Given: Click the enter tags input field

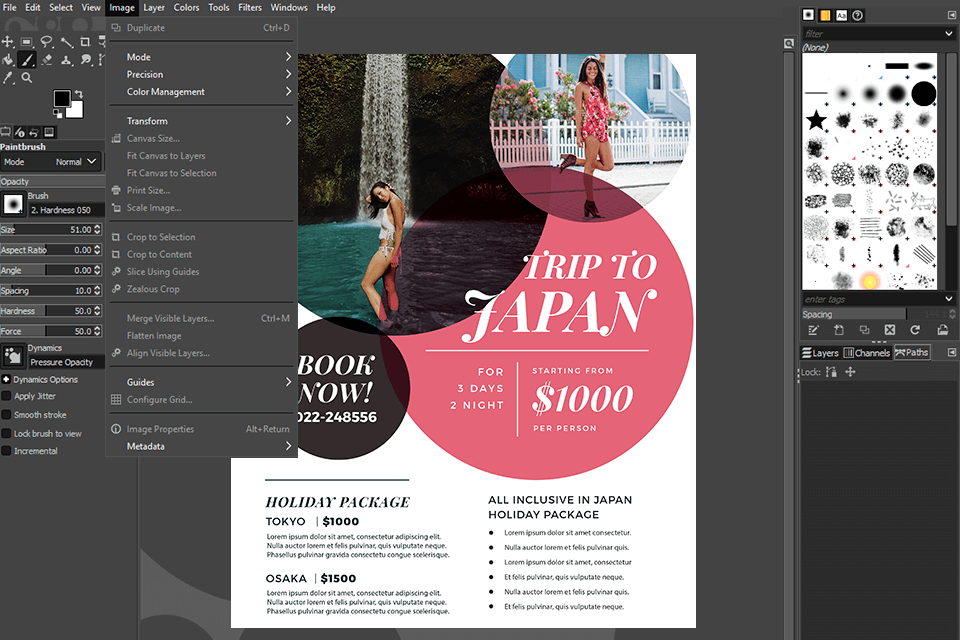Looking at the screenshot, I should (870, 299).
